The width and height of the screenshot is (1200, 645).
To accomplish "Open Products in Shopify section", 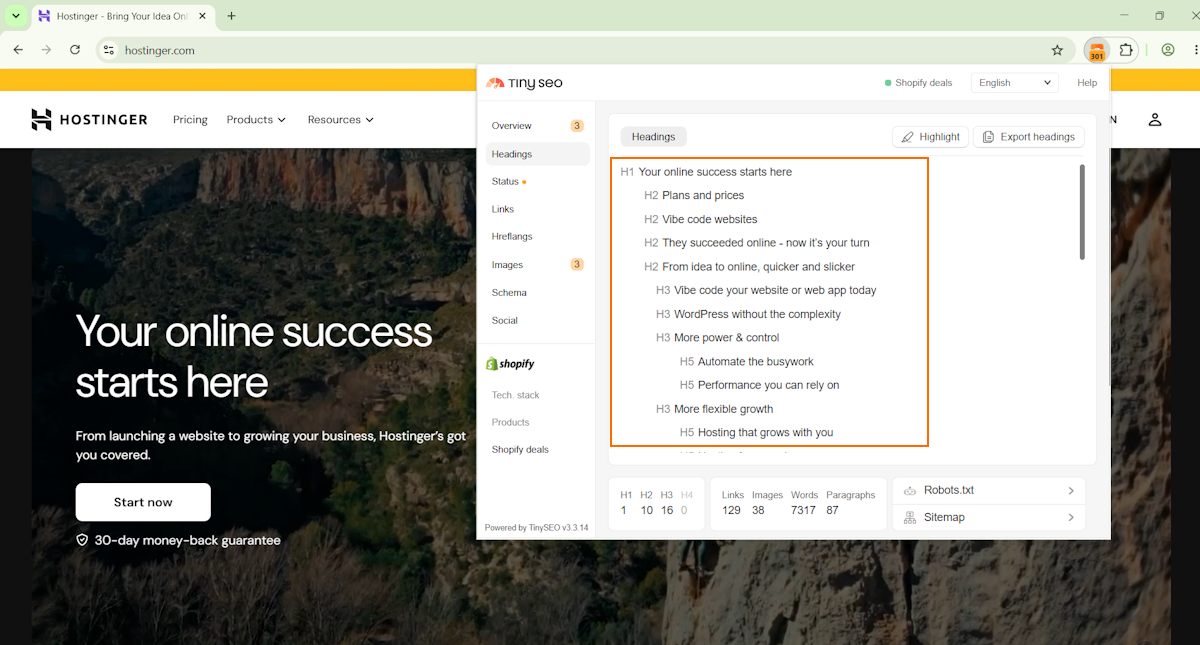I will 510,422.
